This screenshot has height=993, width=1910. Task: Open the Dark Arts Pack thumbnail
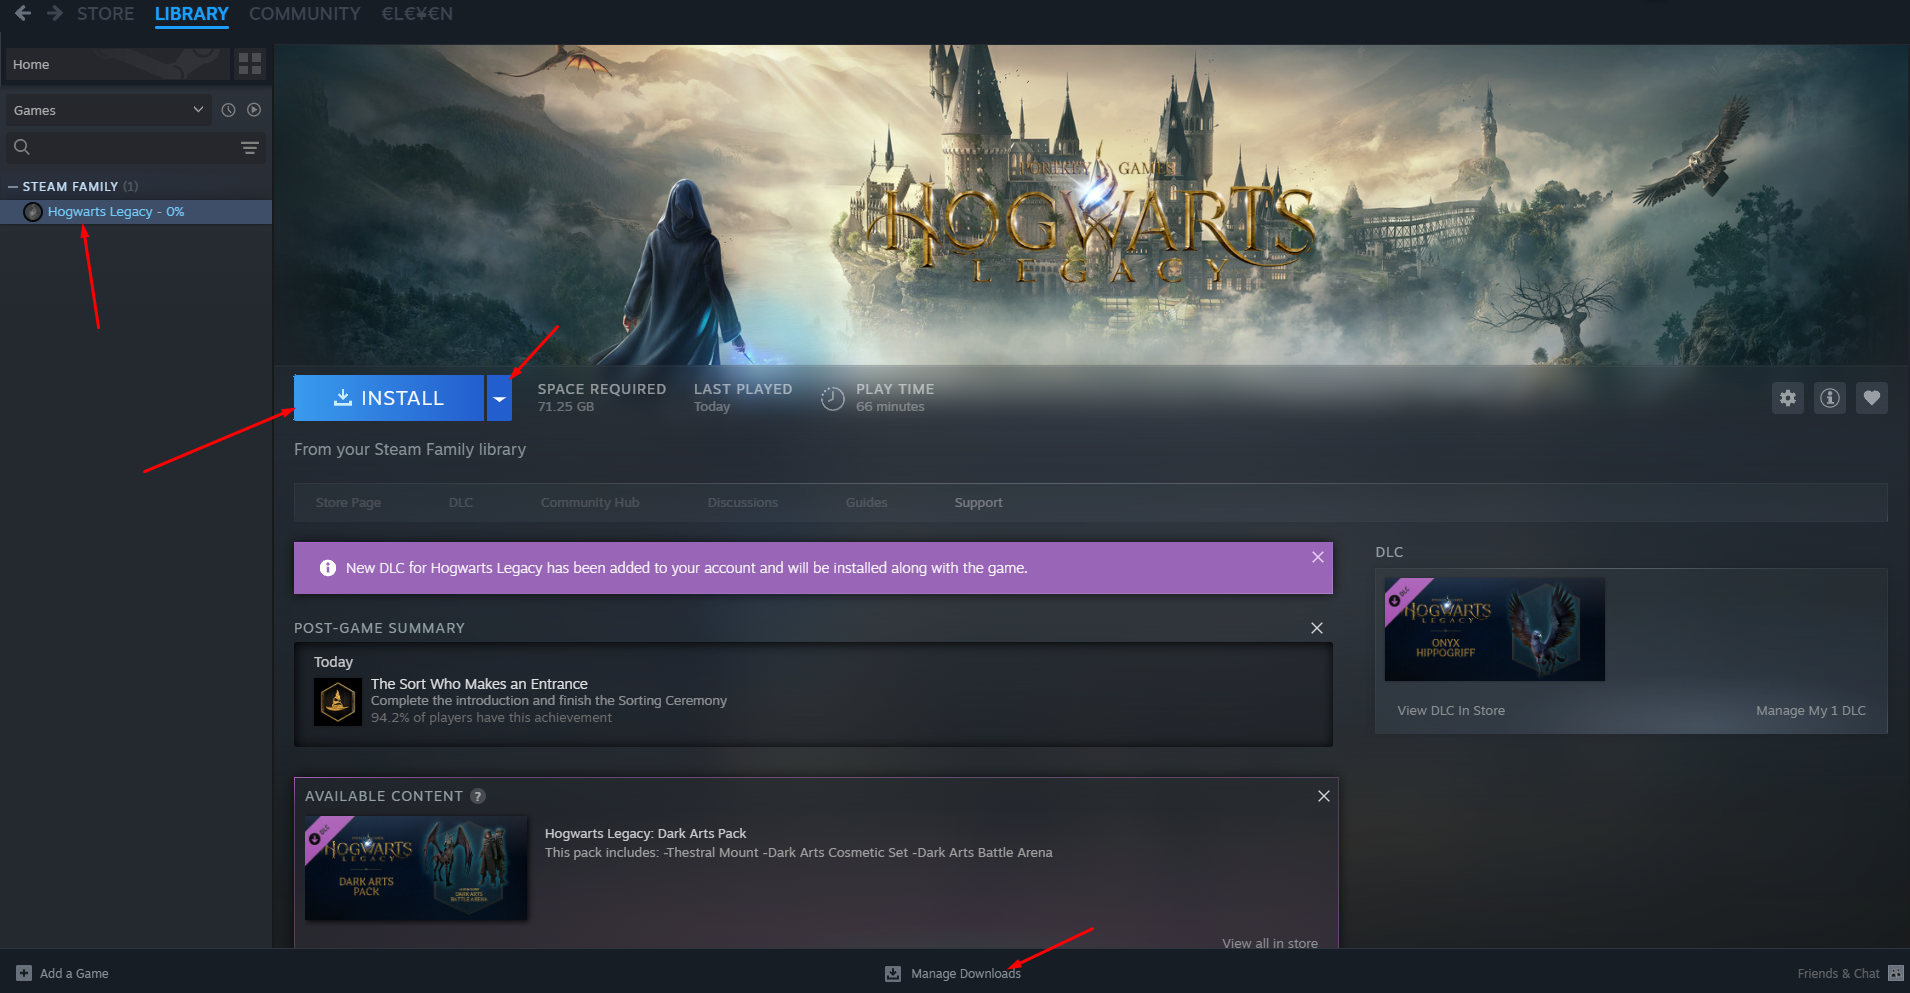tap(416, 868)
